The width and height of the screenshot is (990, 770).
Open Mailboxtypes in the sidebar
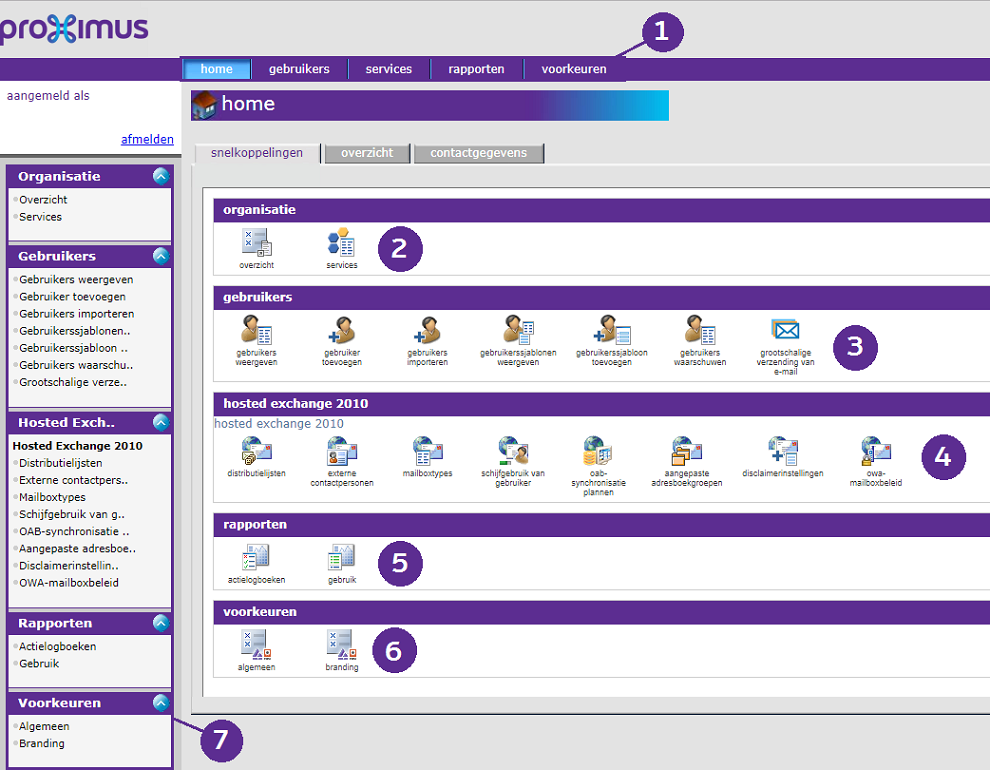point(52,497)
